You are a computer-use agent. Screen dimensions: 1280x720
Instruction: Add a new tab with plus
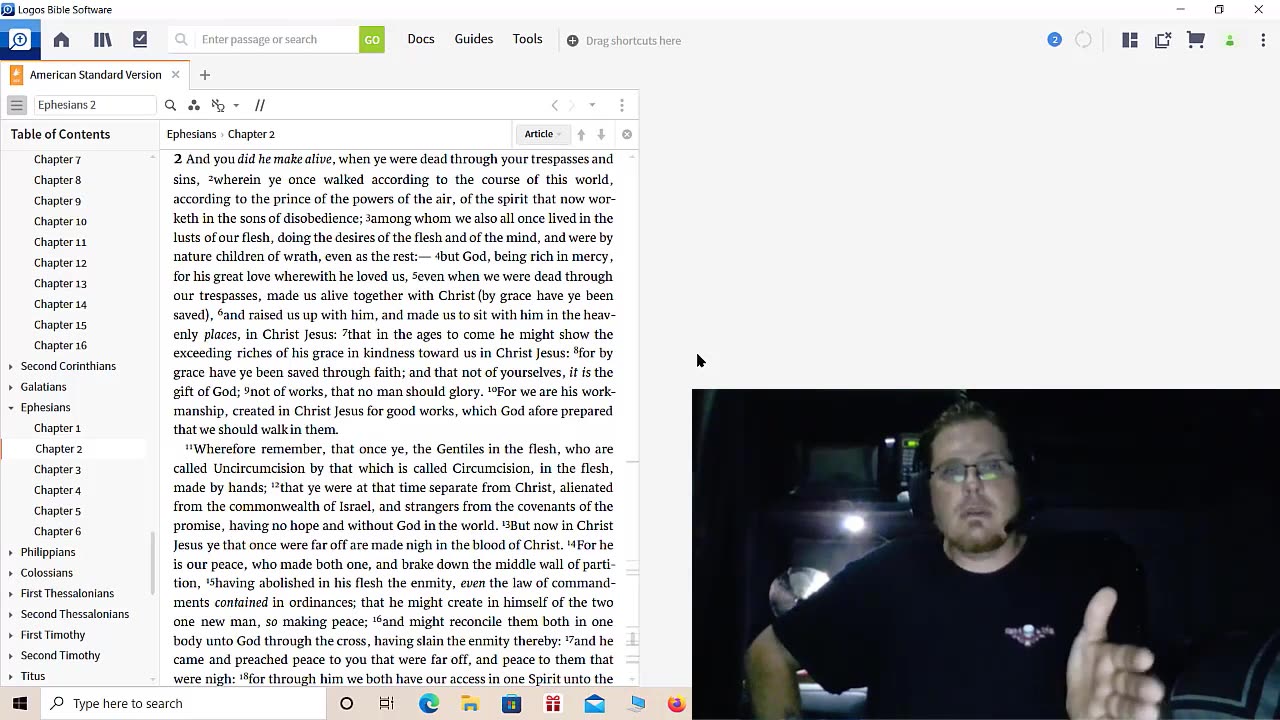tap(205, 75)
